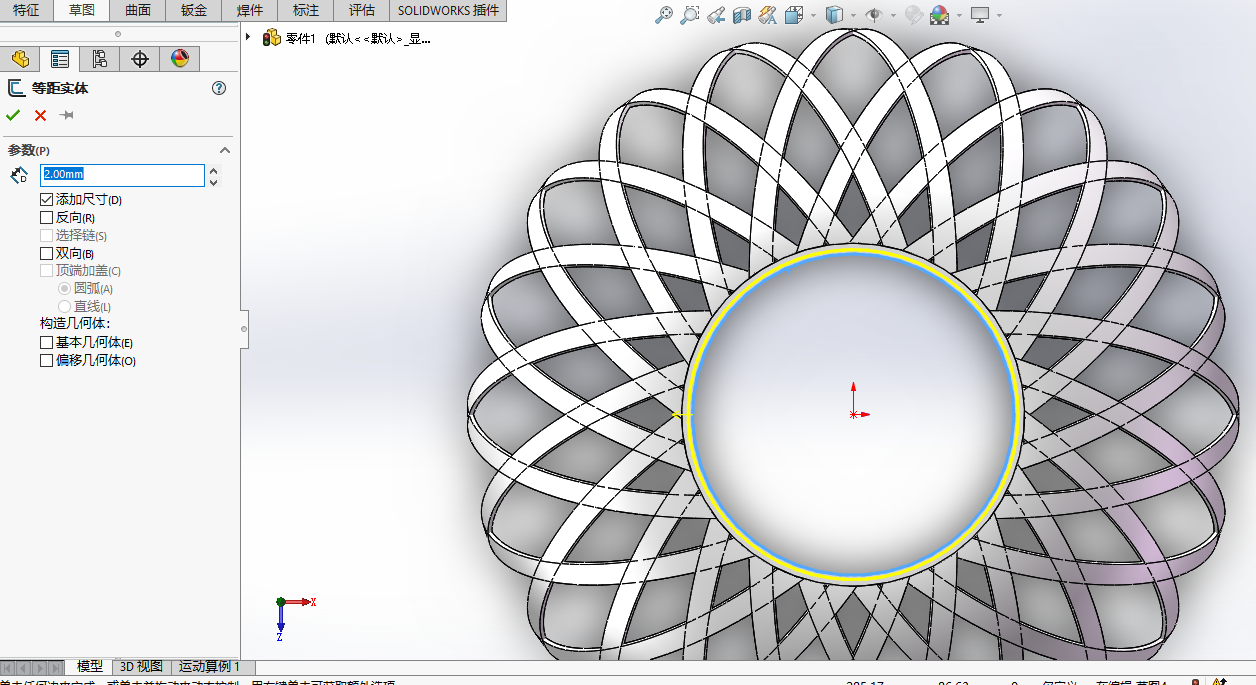The width and height of the screenshot is (1256, 685).
Task: Open the SOLIDWORKS 插件 tab
Action: (448, 10)
